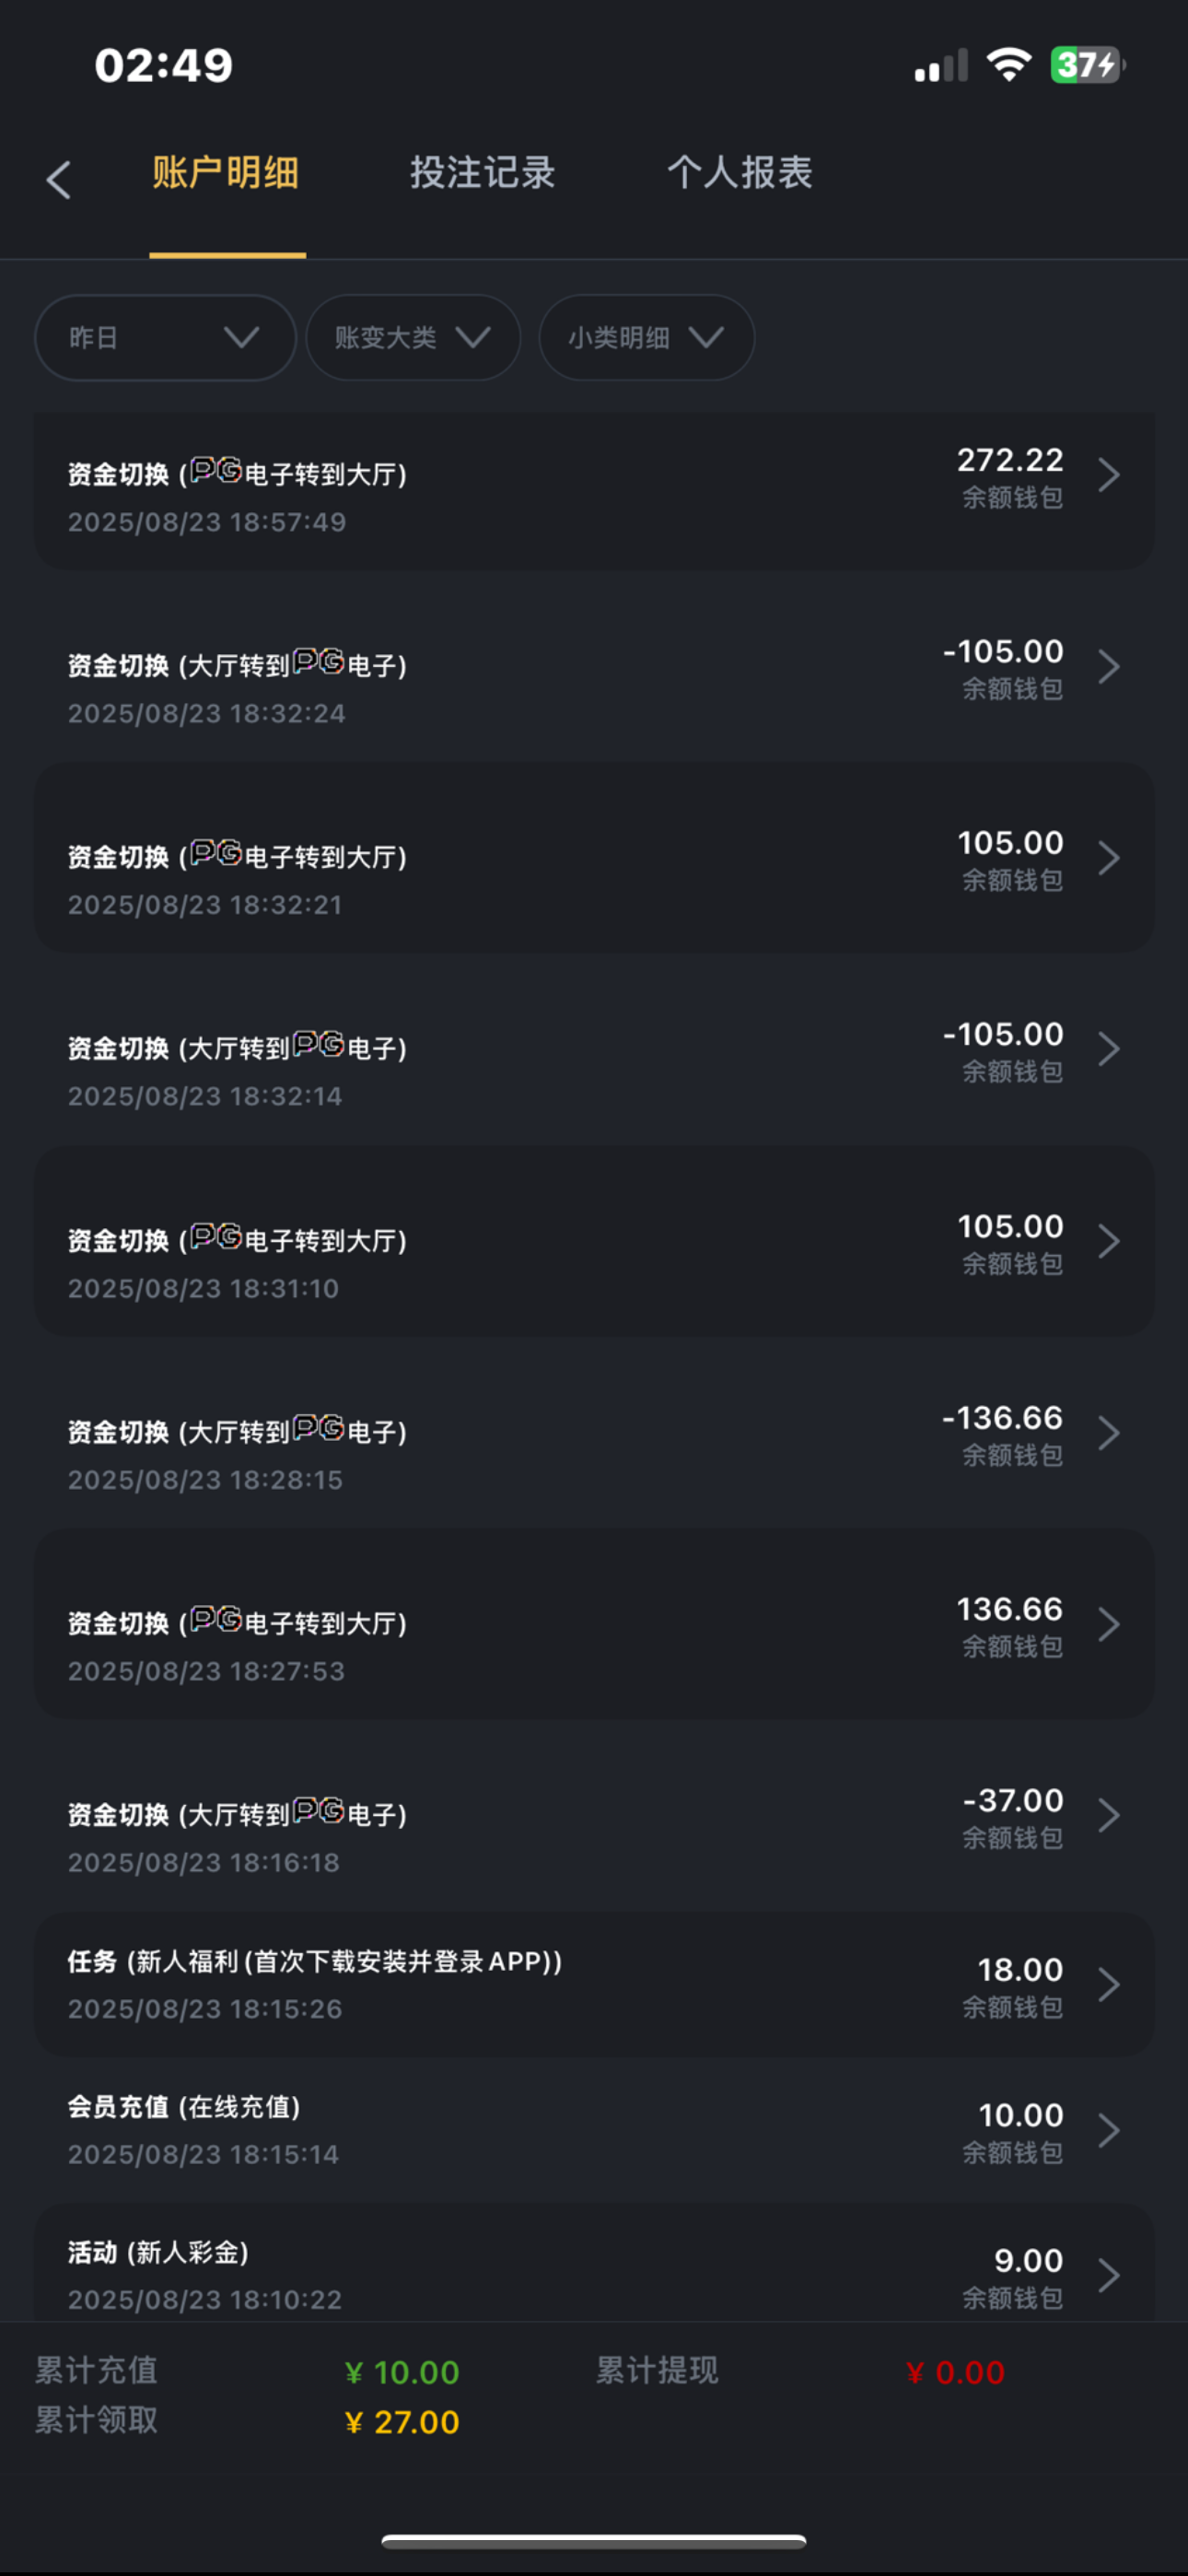Open detail arrow for 136.66 transfer

click(1108, 1624)
